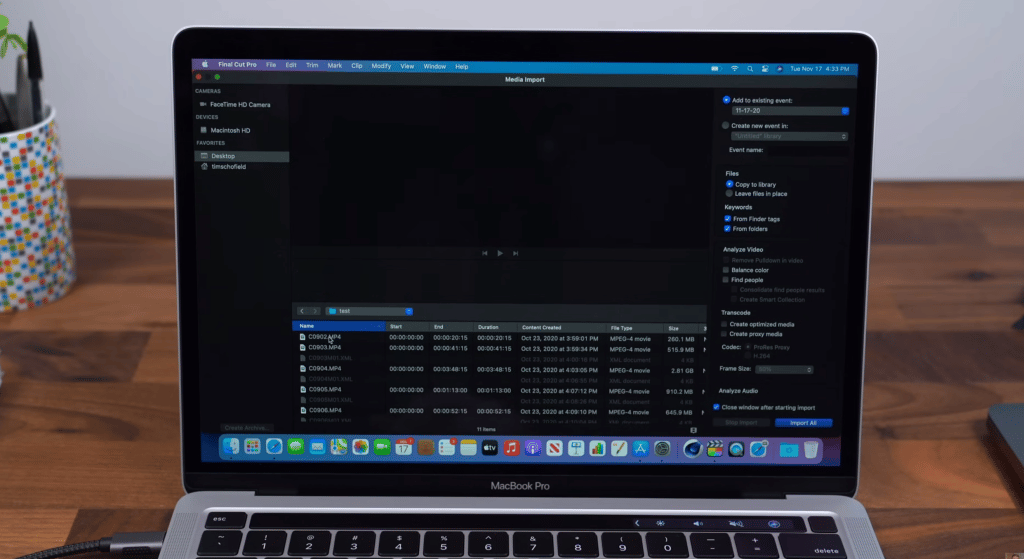The width and height of the screenshot is (1024, 559).
Task: Choose Leave files in place option
Action: [x=729, y=194]
